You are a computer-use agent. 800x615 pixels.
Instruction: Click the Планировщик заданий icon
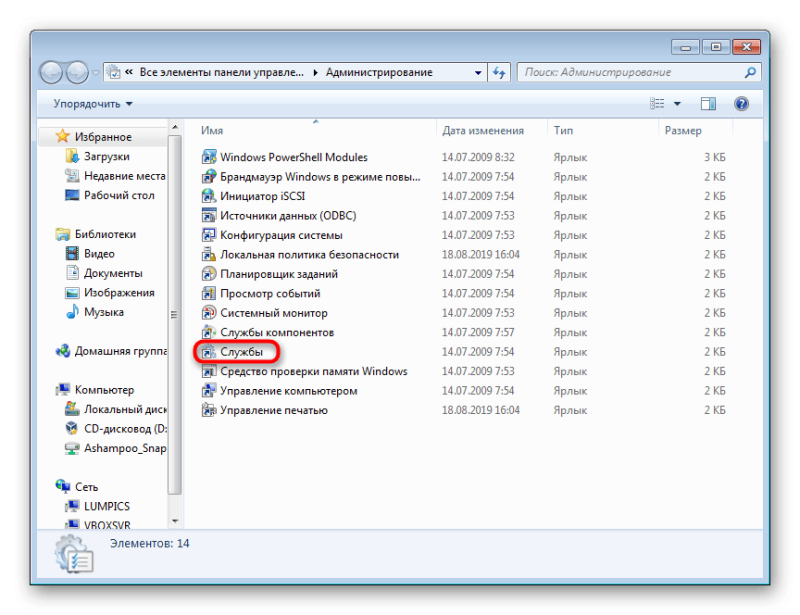pyautogui.click(x=209, y=274)
